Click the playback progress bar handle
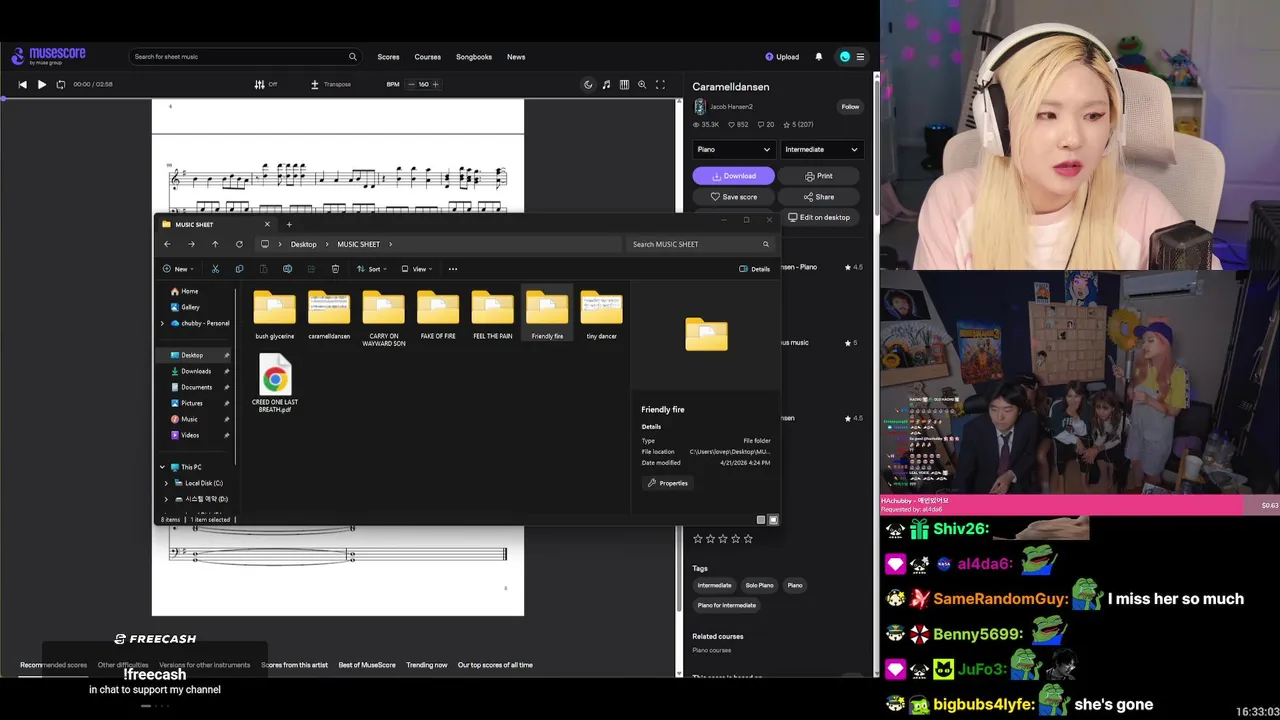 point(3,98)
